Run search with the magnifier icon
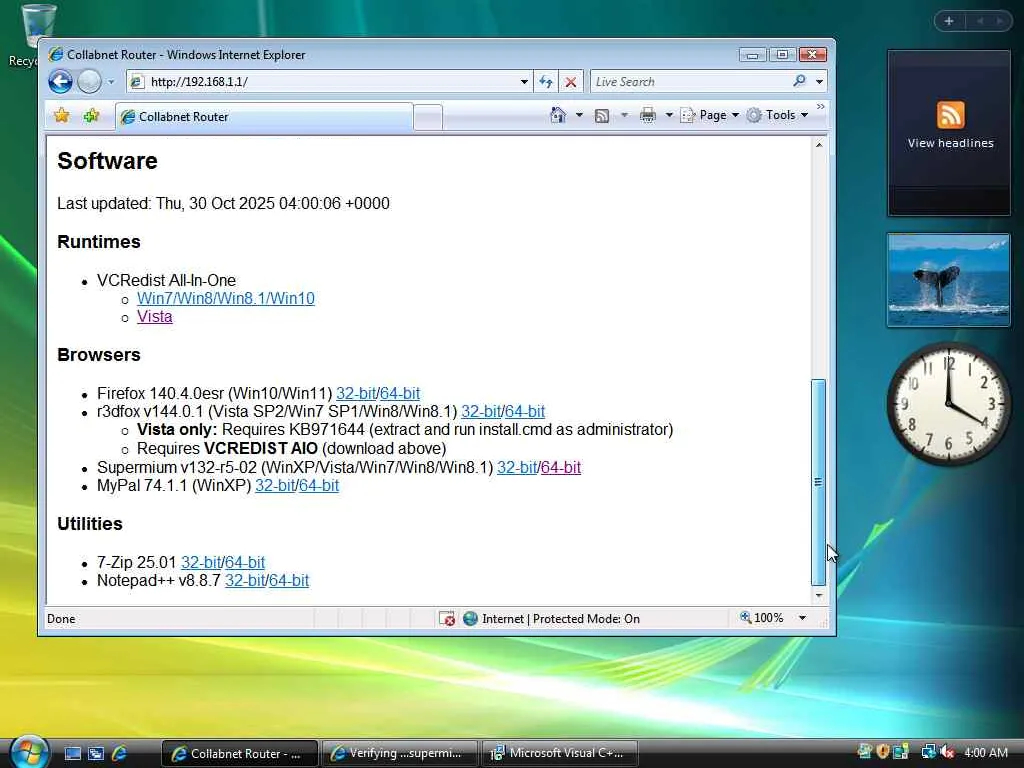Screen dimensions: 1024x768 tap(799, 81)
